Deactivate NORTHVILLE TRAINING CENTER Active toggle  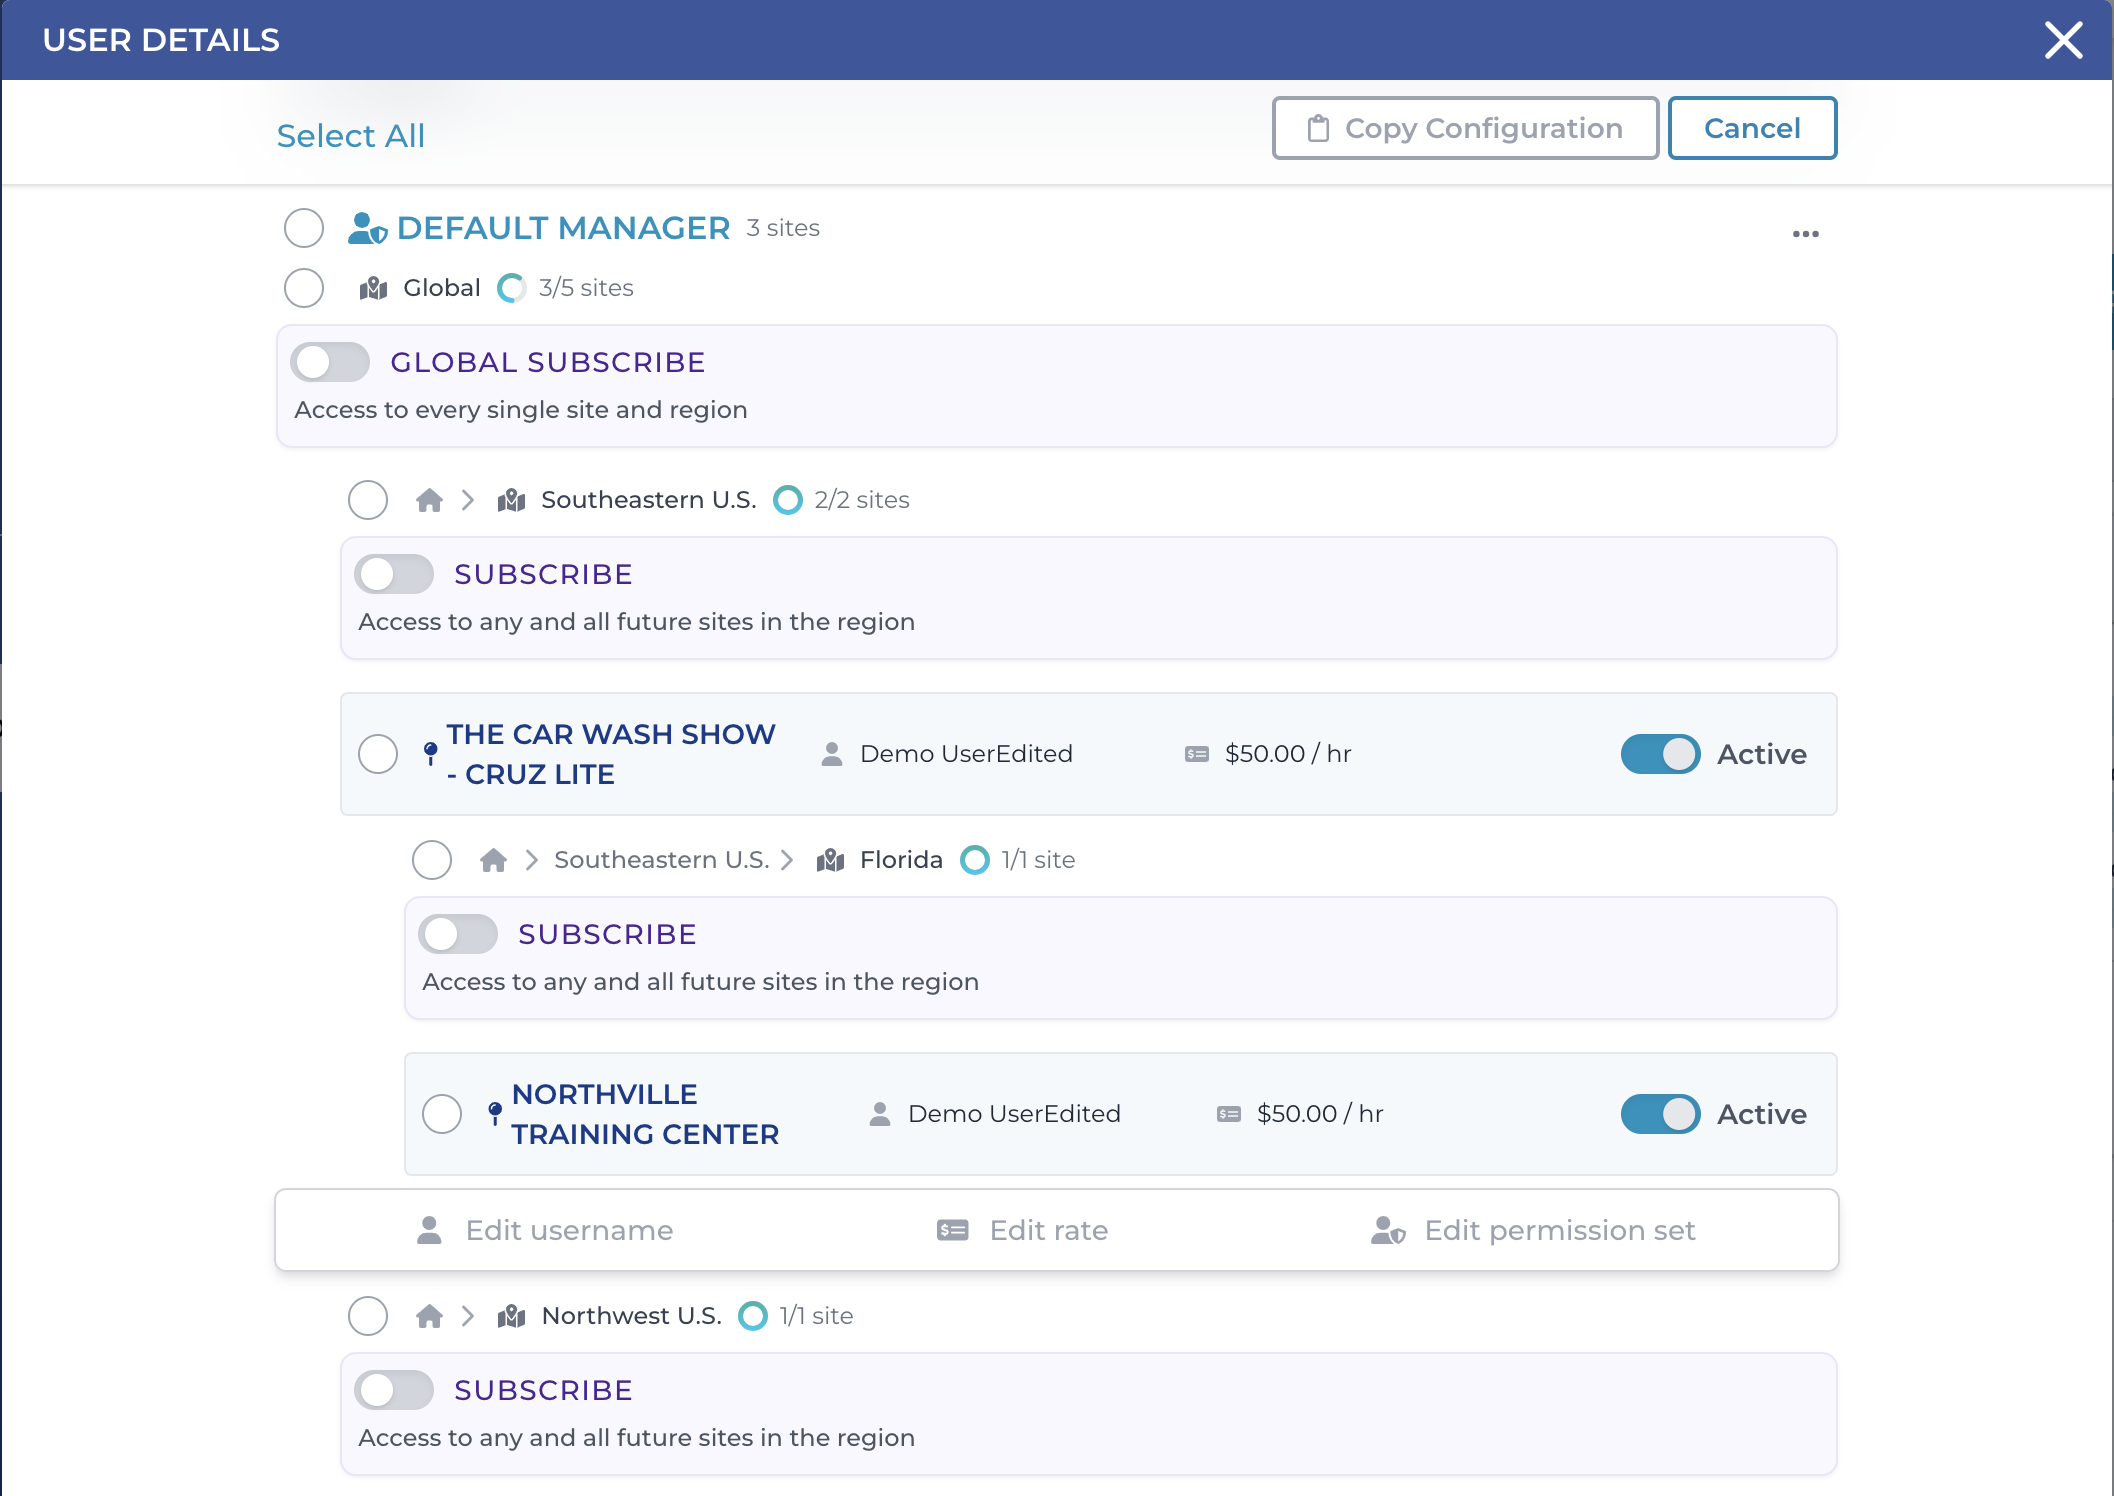pyautogui.click(x=1659, y=1114)
